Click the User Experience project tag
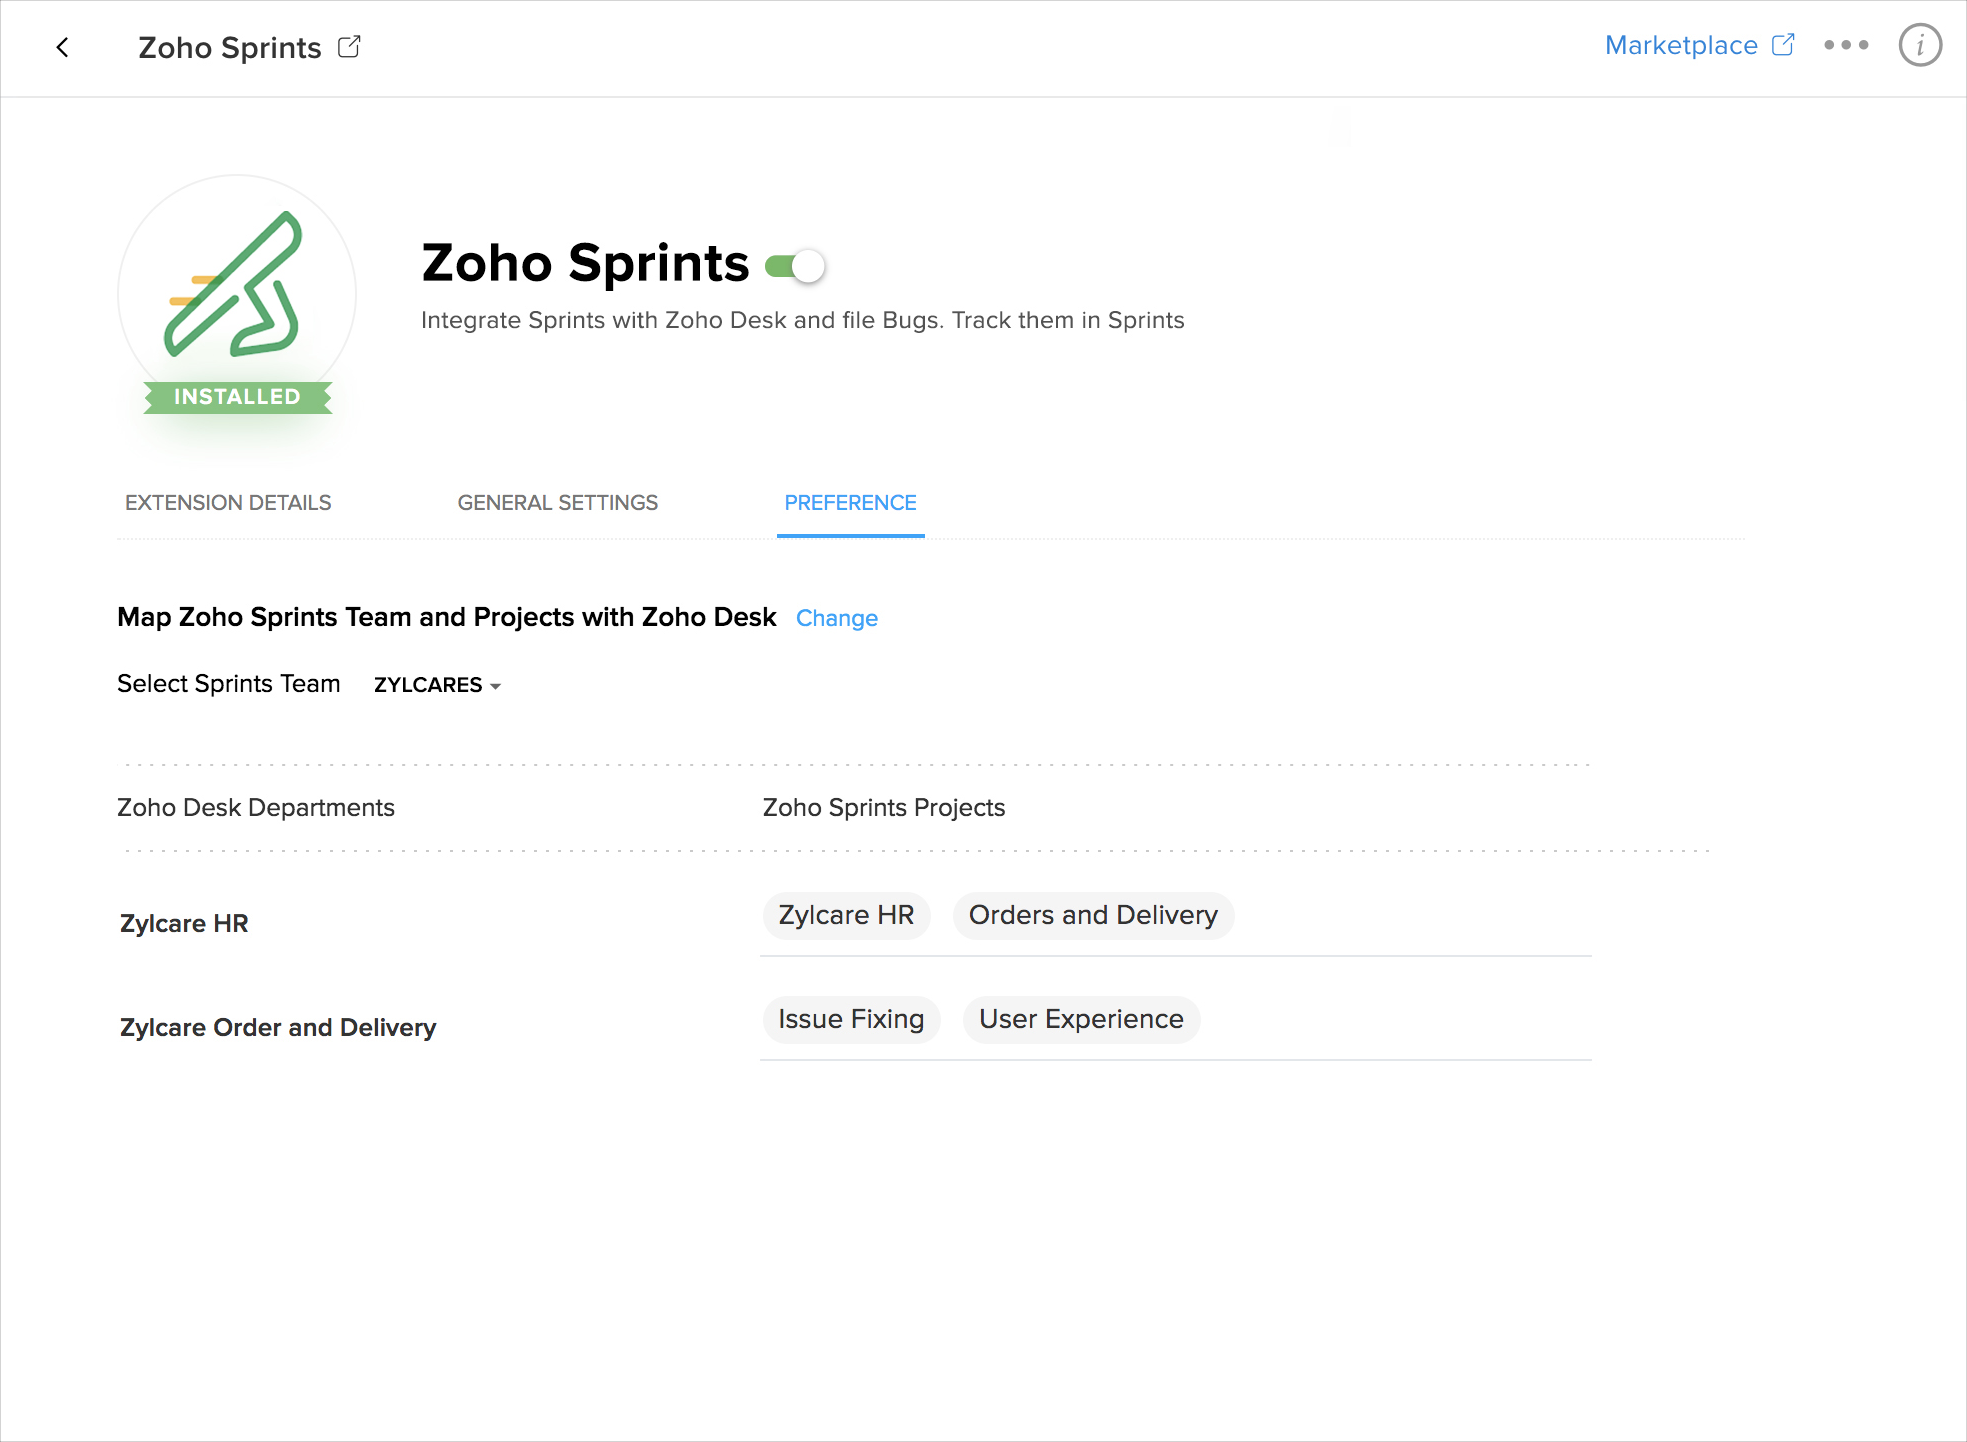 (1081, 1020)
